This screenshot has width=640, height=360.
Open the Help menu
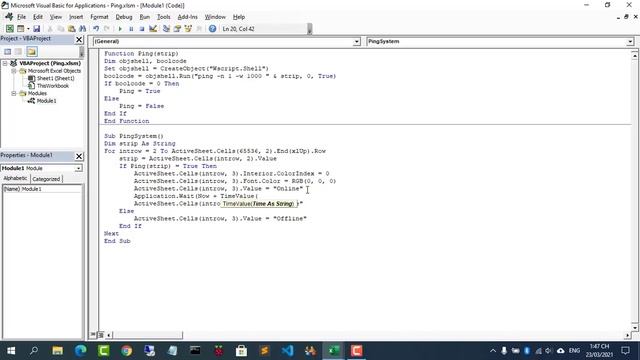[x=239, y=17]
